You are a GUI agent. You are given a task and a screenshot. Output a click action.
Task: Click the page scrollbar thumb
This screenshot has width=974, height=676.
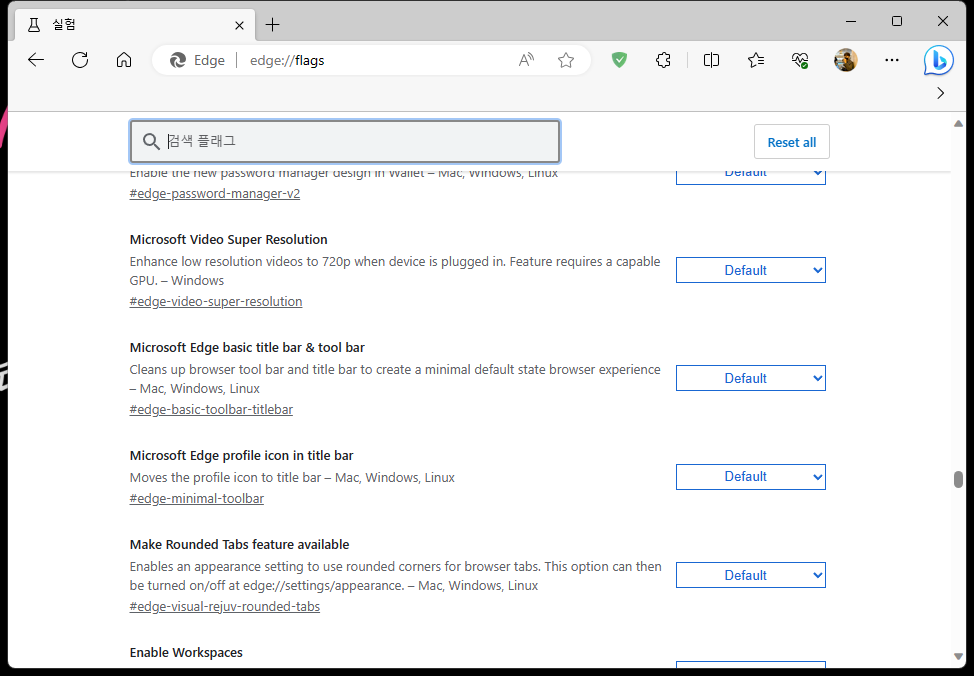(958, 480)
